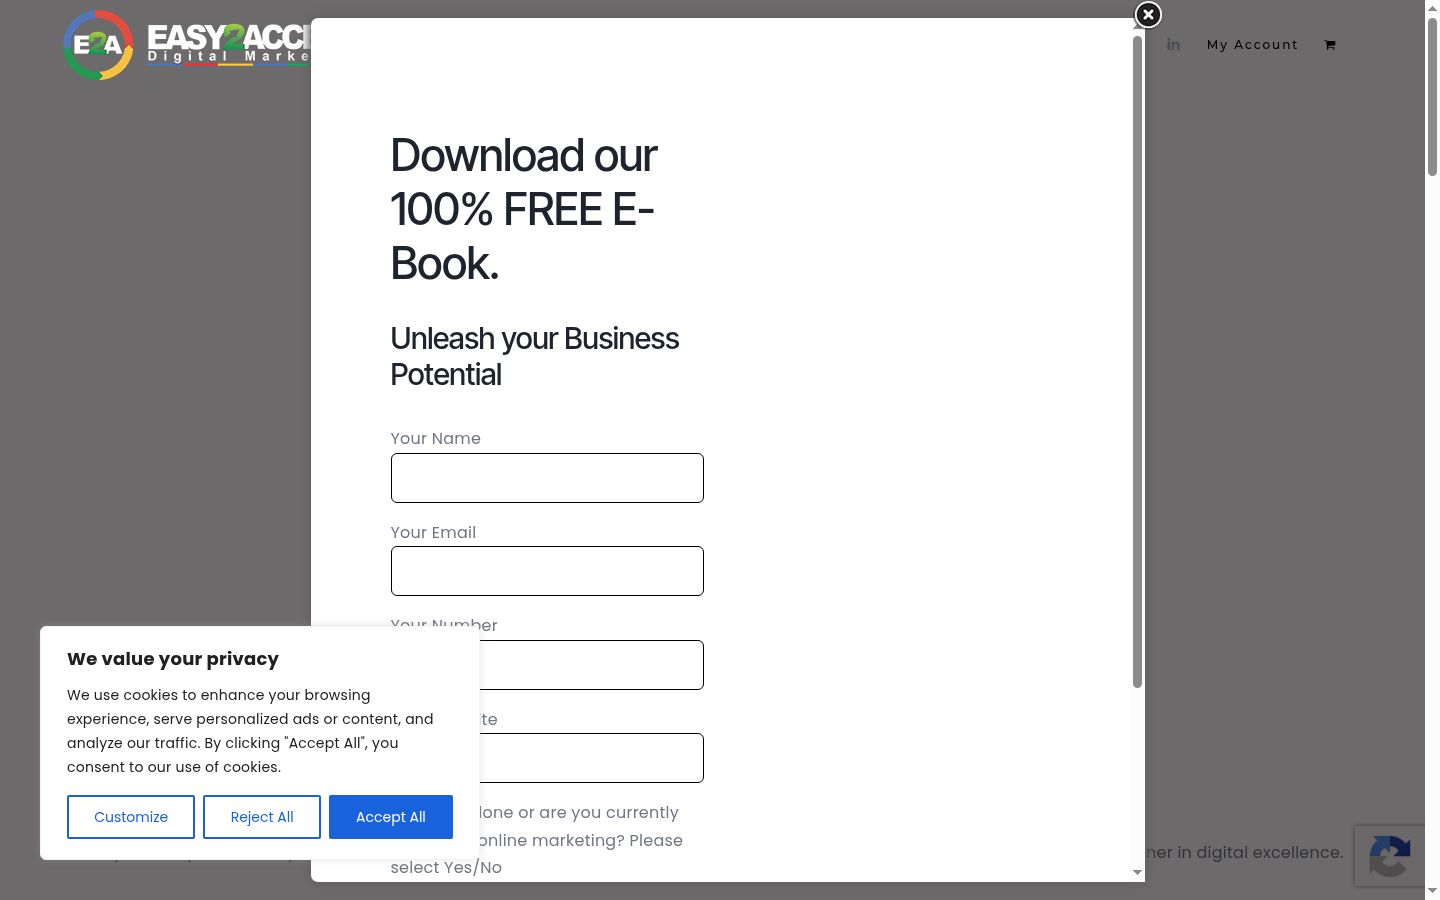Open the shopping cart icon
This screenshot has width=1440, height=900.
(x=1330, y=45)
